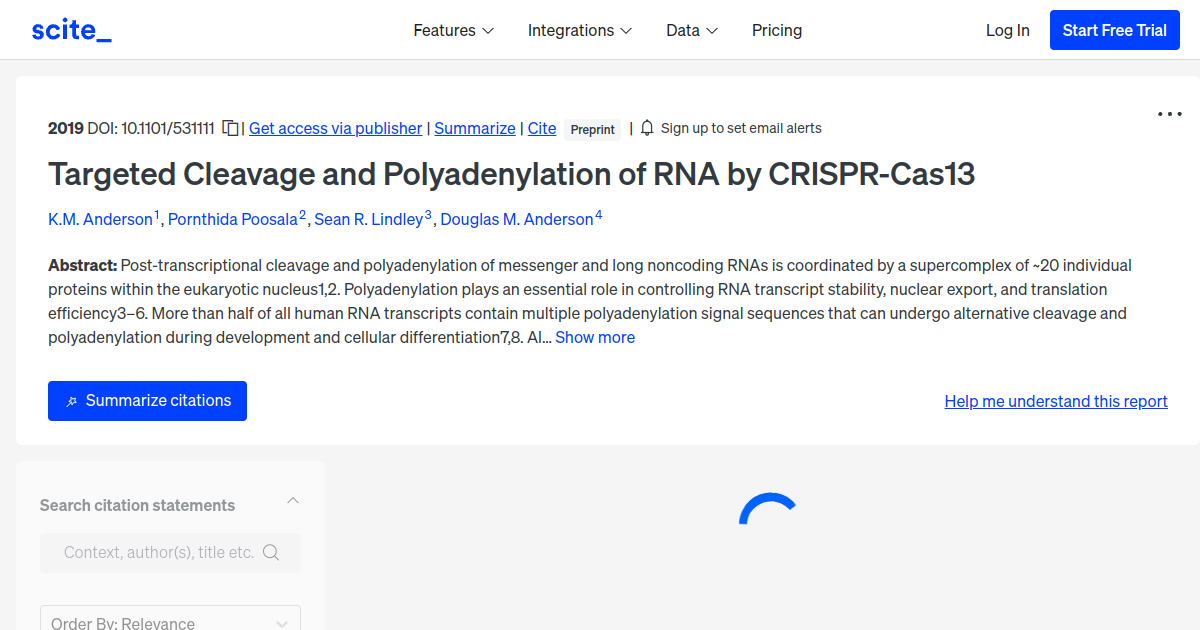This screenshot has width=1200, height=630.
Task: Click the magnifier icon in the search box
Action: click(271, 552)
